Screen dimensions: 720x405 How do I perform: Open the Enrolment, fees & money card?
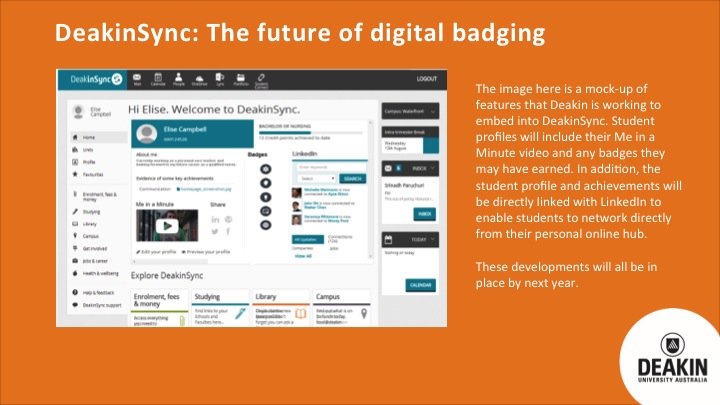pos(159,308)
